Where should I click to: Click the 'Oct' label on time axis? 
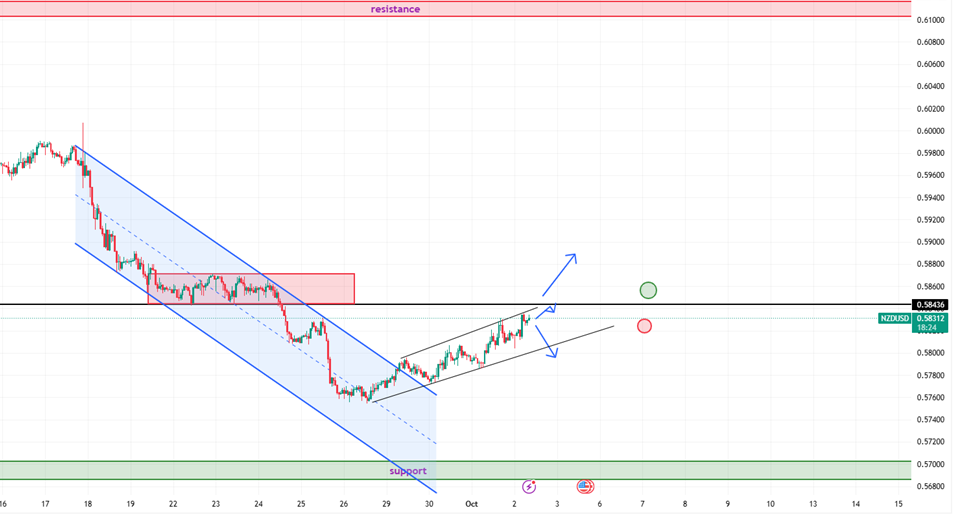(471, 503)
